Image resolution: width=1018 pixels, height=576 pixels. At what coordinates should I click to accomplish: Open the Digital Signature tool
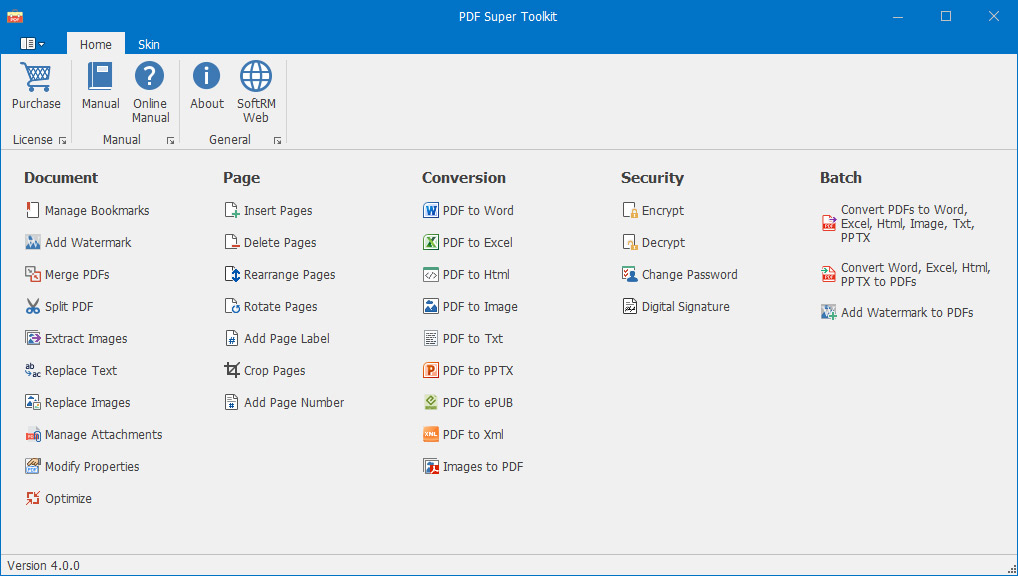coord(684,306)
